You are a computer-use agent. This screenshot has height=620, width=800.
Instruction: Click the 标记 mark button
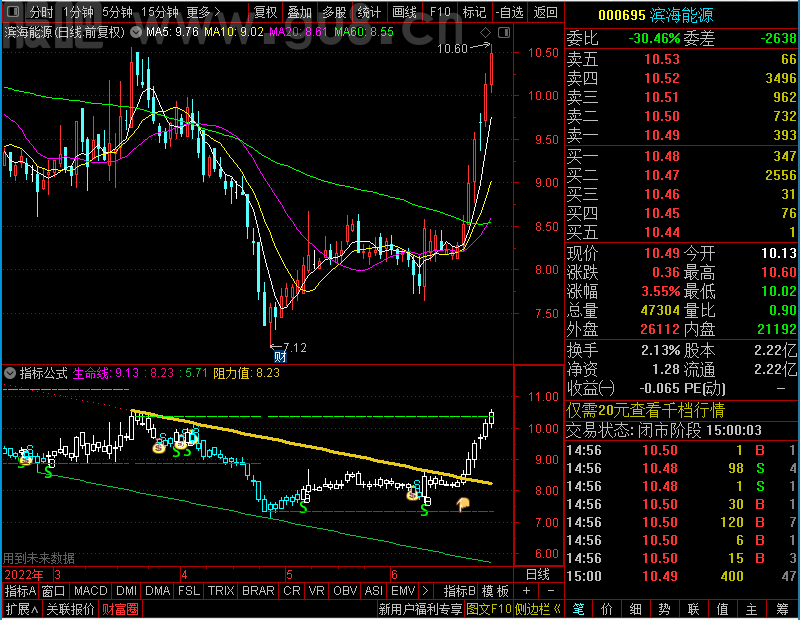point(474,12)
